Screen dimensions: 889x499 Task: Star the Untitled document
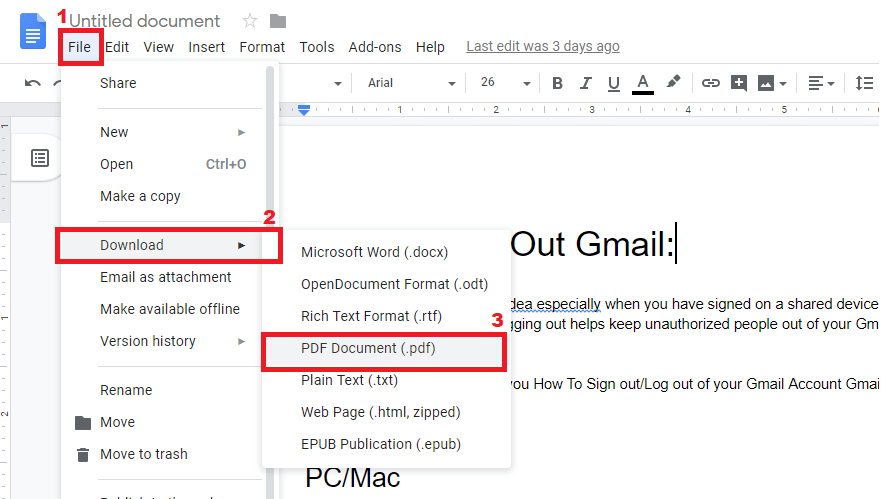[x=249, y=21]
